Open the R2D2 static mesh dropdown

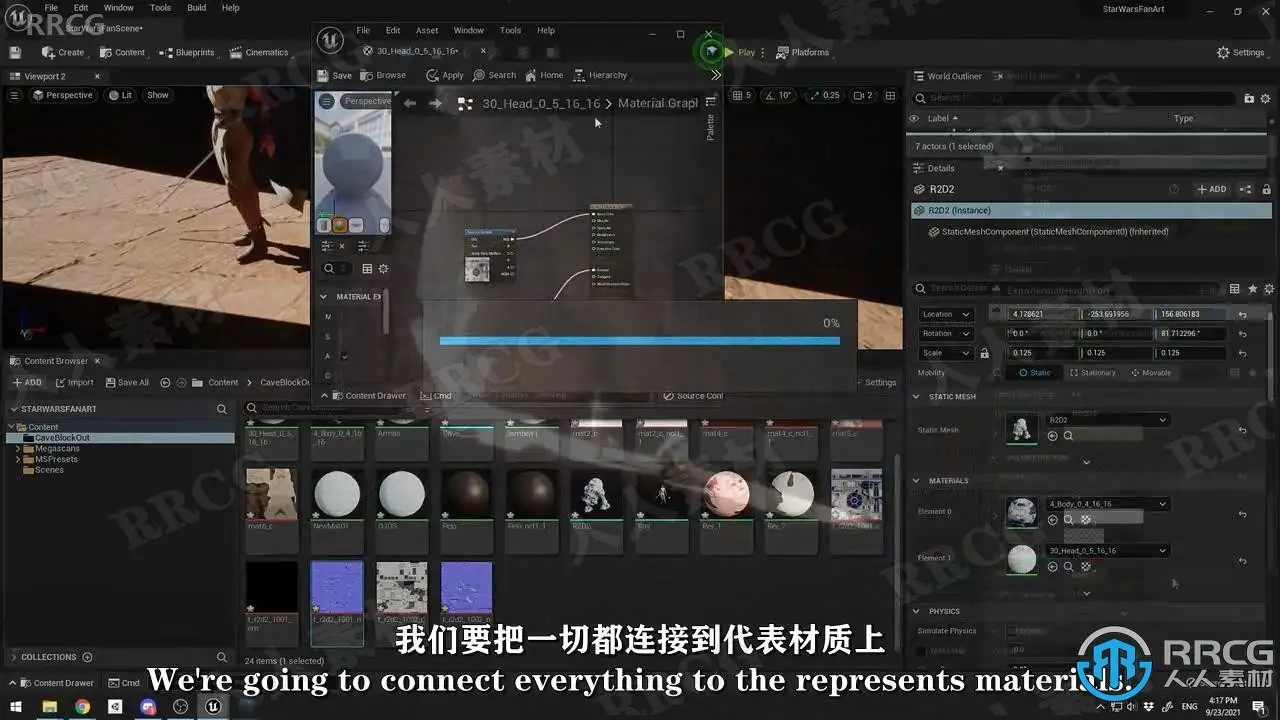1107,420
